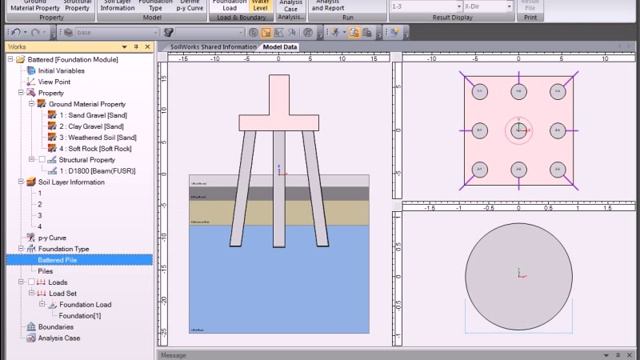Click the circular icon left of orange toolbar icon
The image size is (640, 360).
253,32
